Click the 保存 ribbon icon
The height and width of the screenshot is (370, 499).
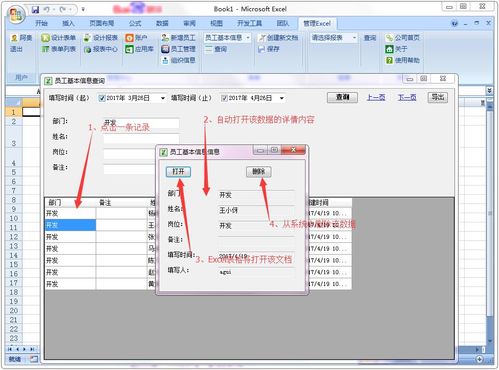262,49
